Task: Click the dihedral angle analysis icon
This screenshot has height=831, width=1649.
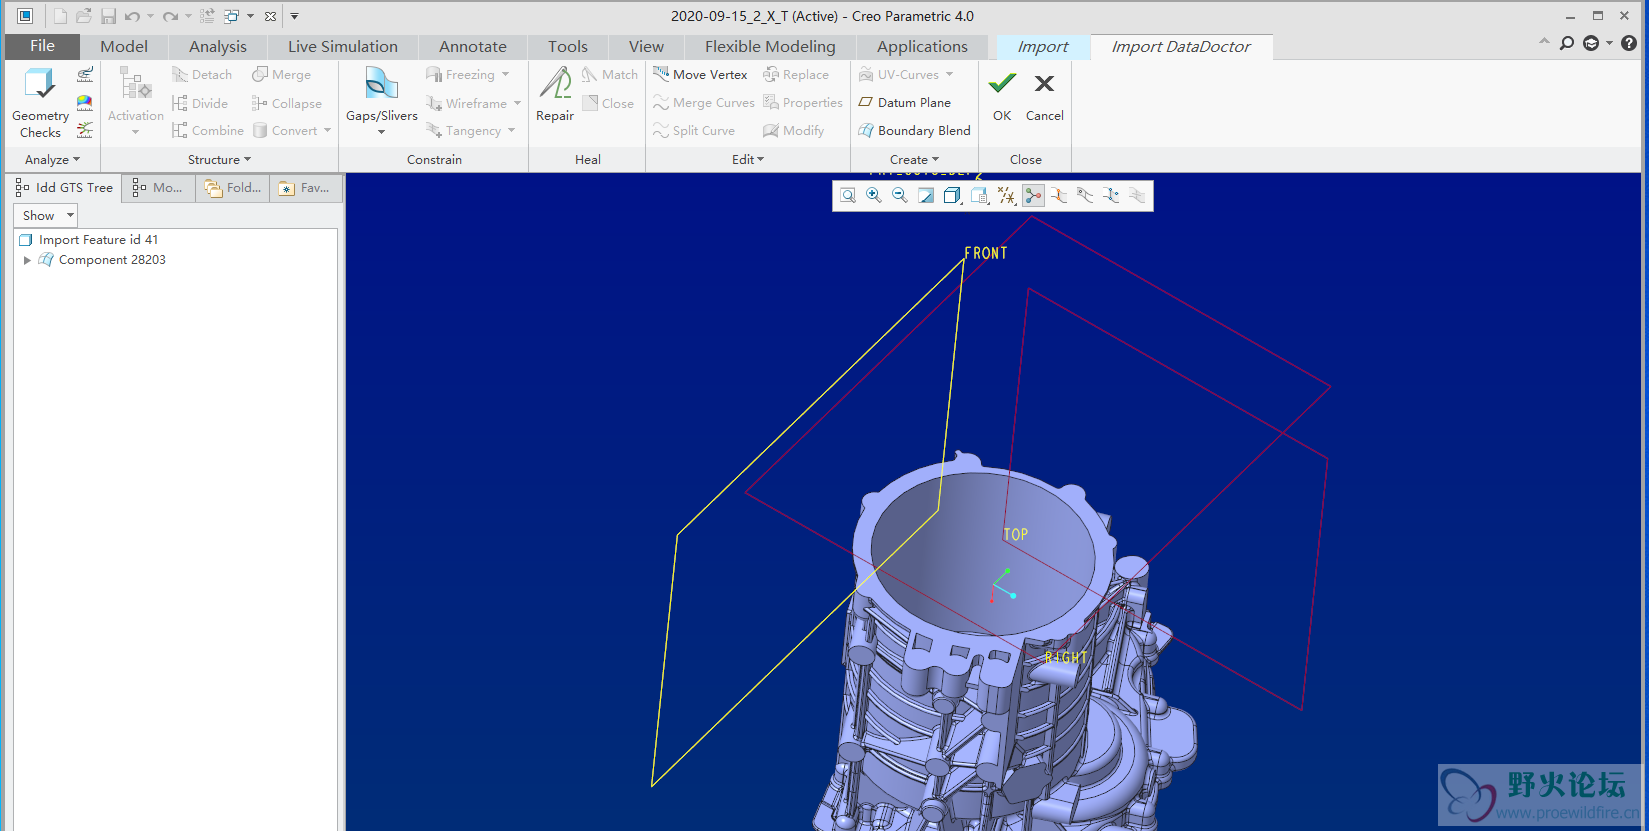Action: [85, 130]
